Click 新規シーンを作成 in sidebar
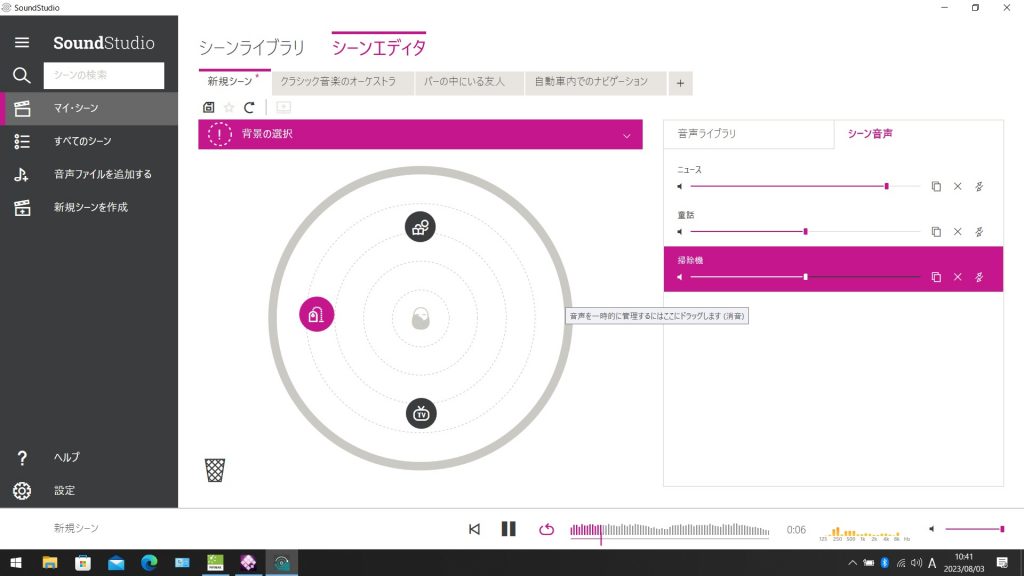This screenshot has width=1024, height=576. pyautogui.click(x=90, y=207)
